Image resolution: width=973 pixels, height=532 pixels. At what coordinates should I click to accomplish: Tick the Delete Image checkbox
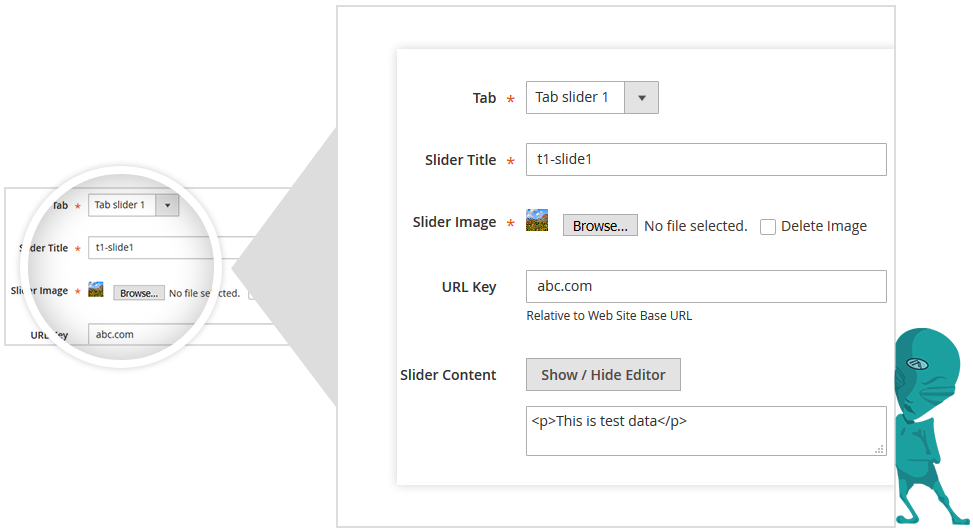(x=768, y=227)
